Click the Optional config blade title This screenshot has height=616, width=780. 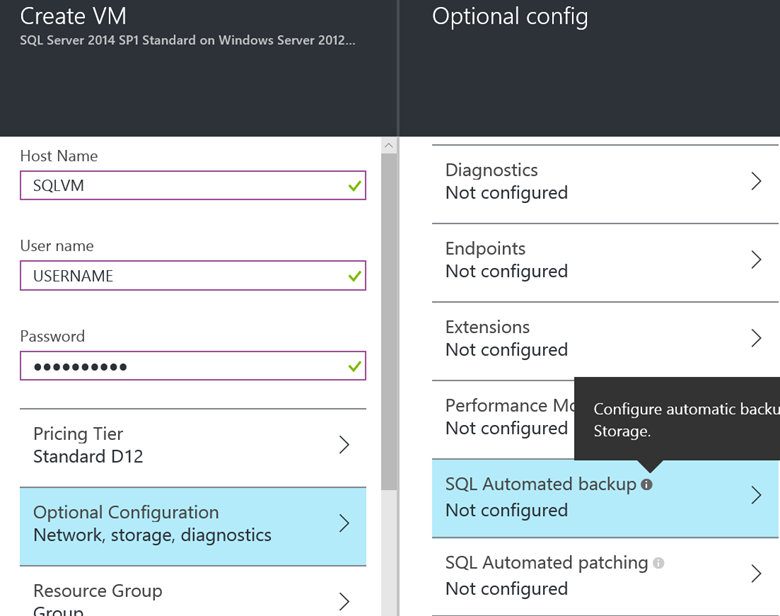click(x=510, y=17)
